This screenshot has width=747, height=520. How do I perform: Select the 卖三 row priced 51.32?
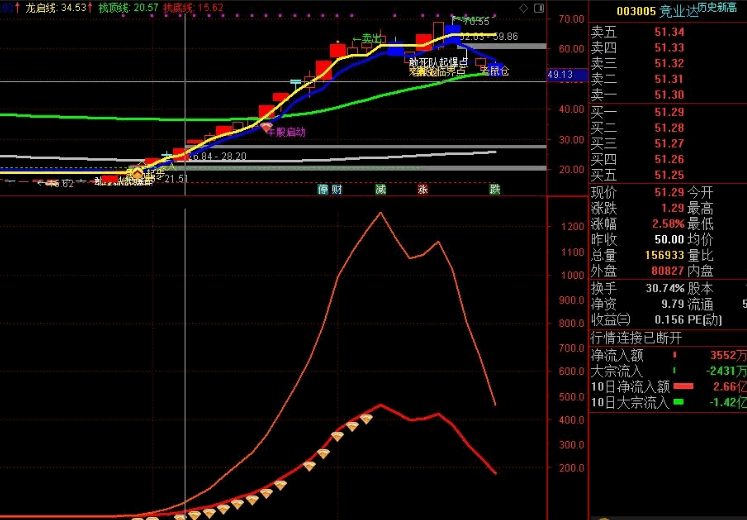pos(668,63)
